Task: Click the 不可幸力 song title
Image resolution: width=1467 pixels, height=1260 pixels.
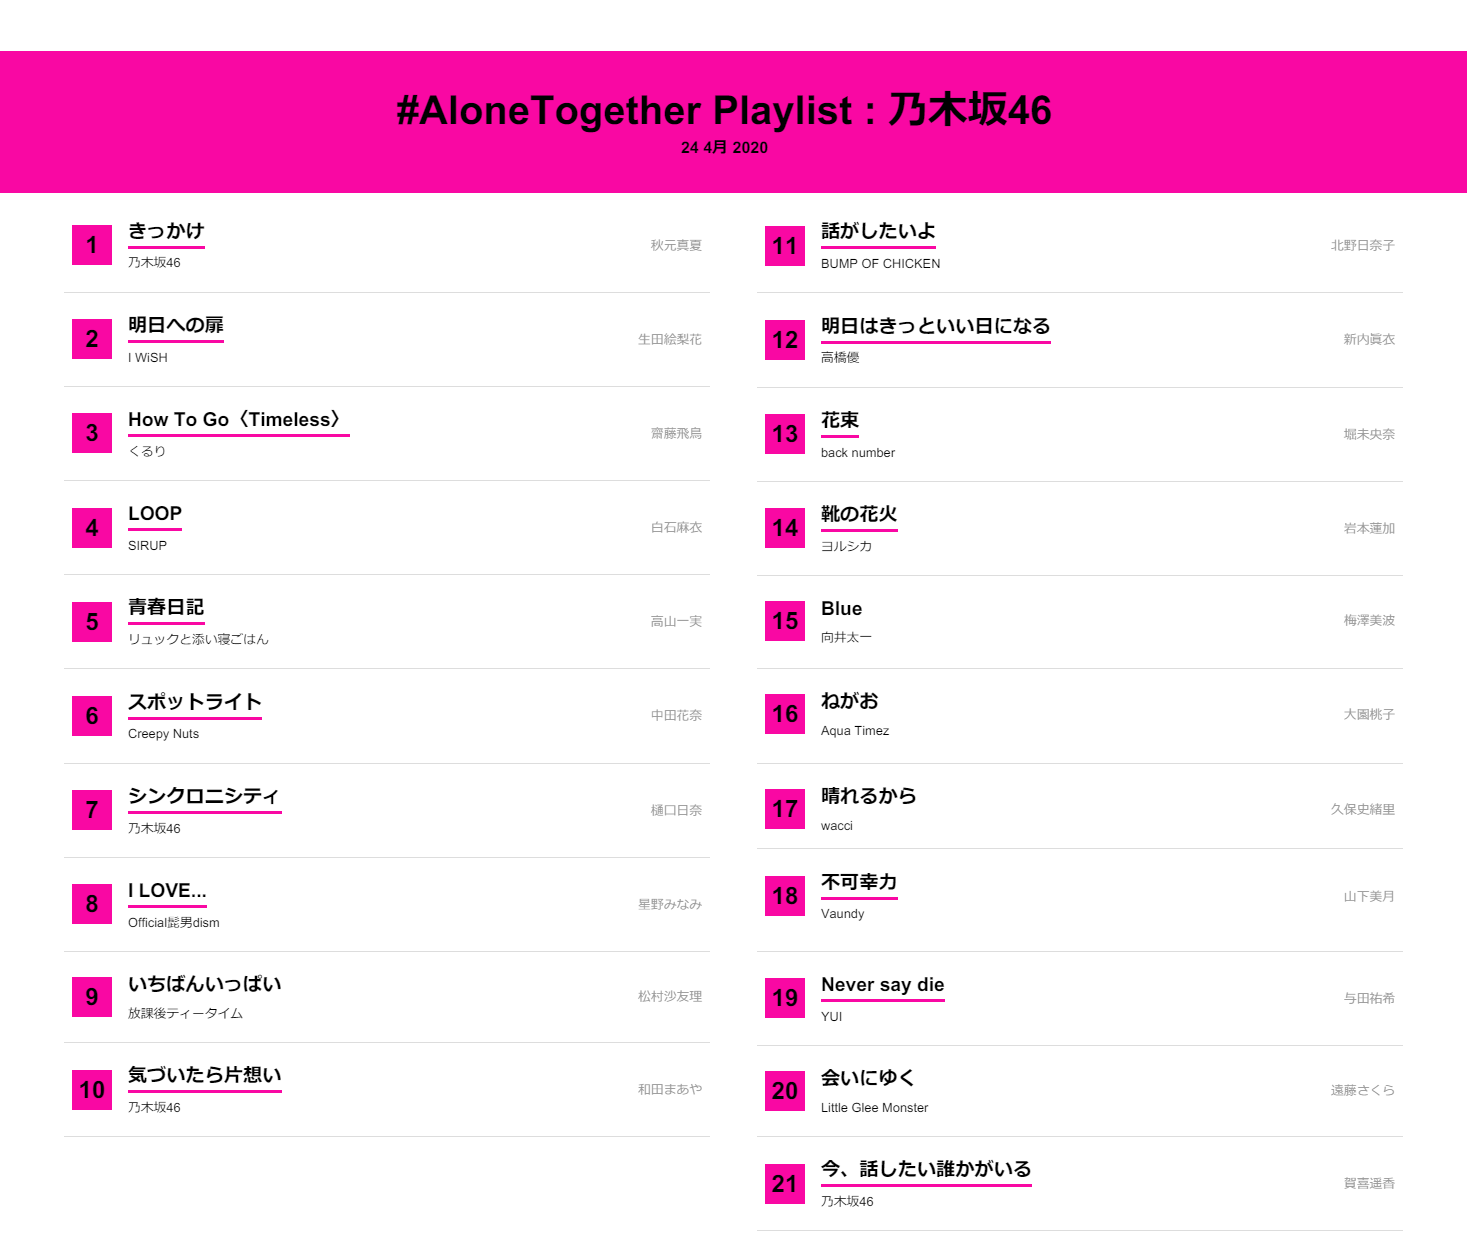Action: tap(859, 883)
